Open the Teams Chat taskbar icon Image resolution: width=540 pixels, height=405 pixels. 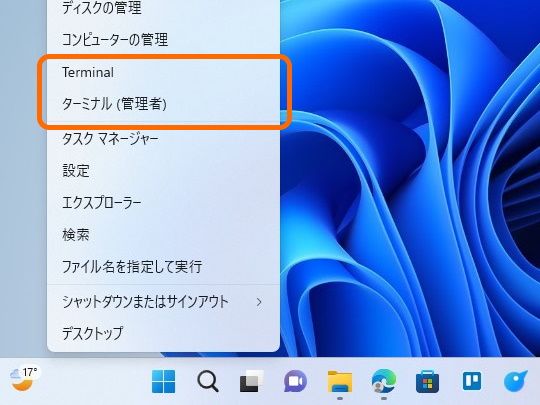coord(295,381)
